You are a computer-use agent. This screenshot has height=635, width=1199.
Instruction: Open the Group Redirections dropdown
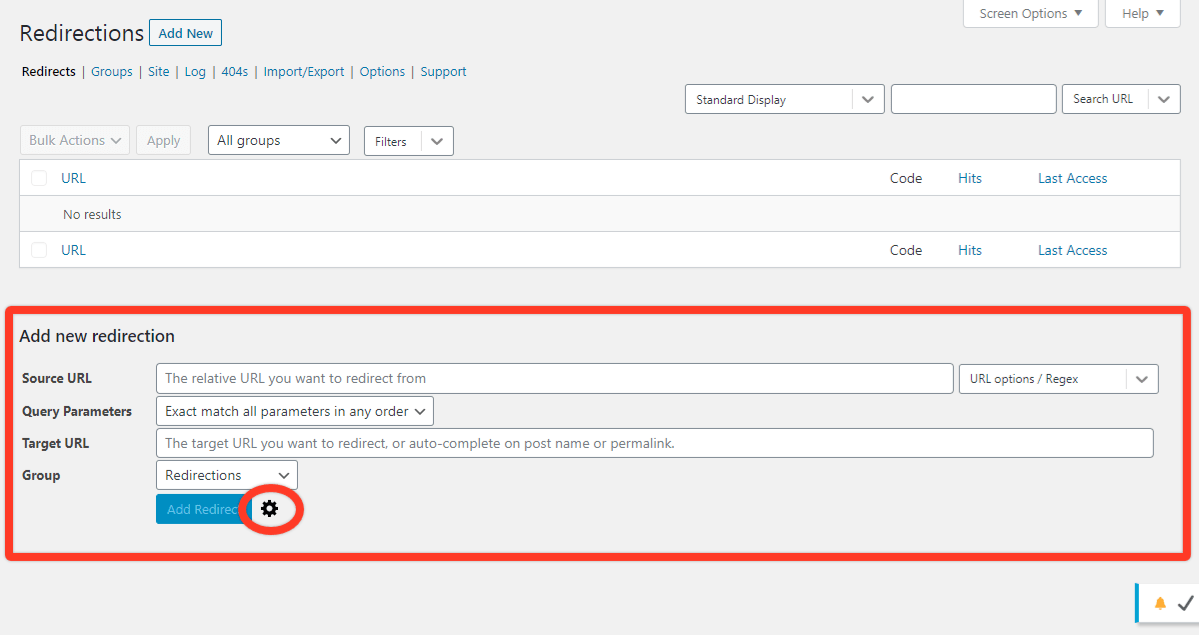coord(226,475)
